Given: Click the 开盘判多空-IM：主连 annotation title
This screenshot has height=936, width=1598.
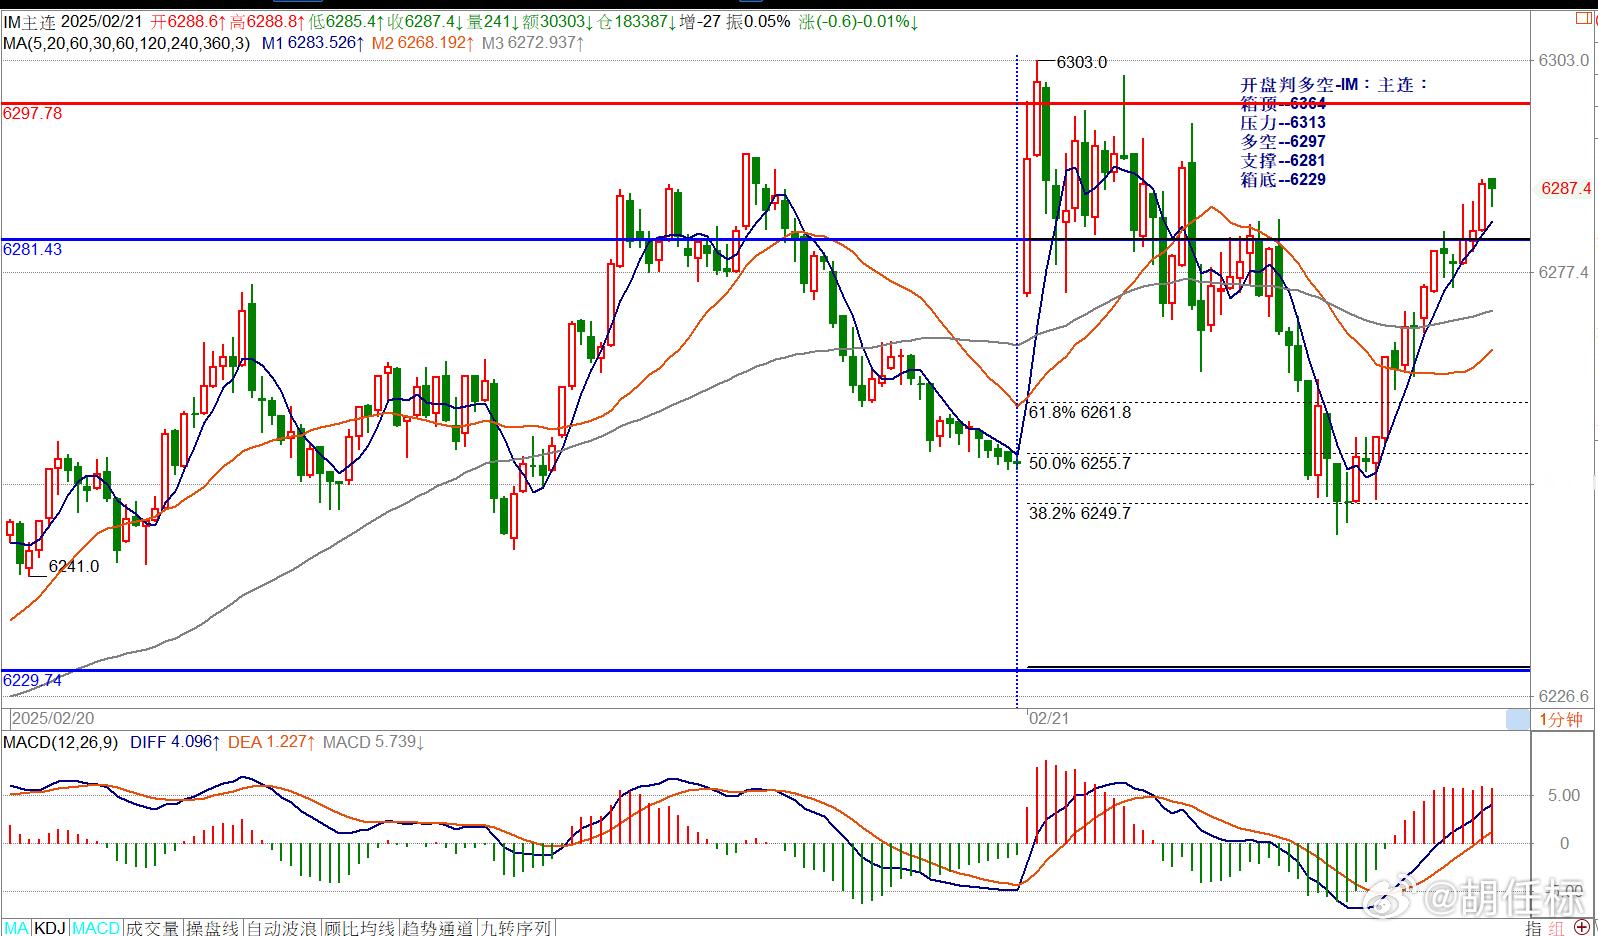Looking at the screenshot, I should (x=1335, y=85).
